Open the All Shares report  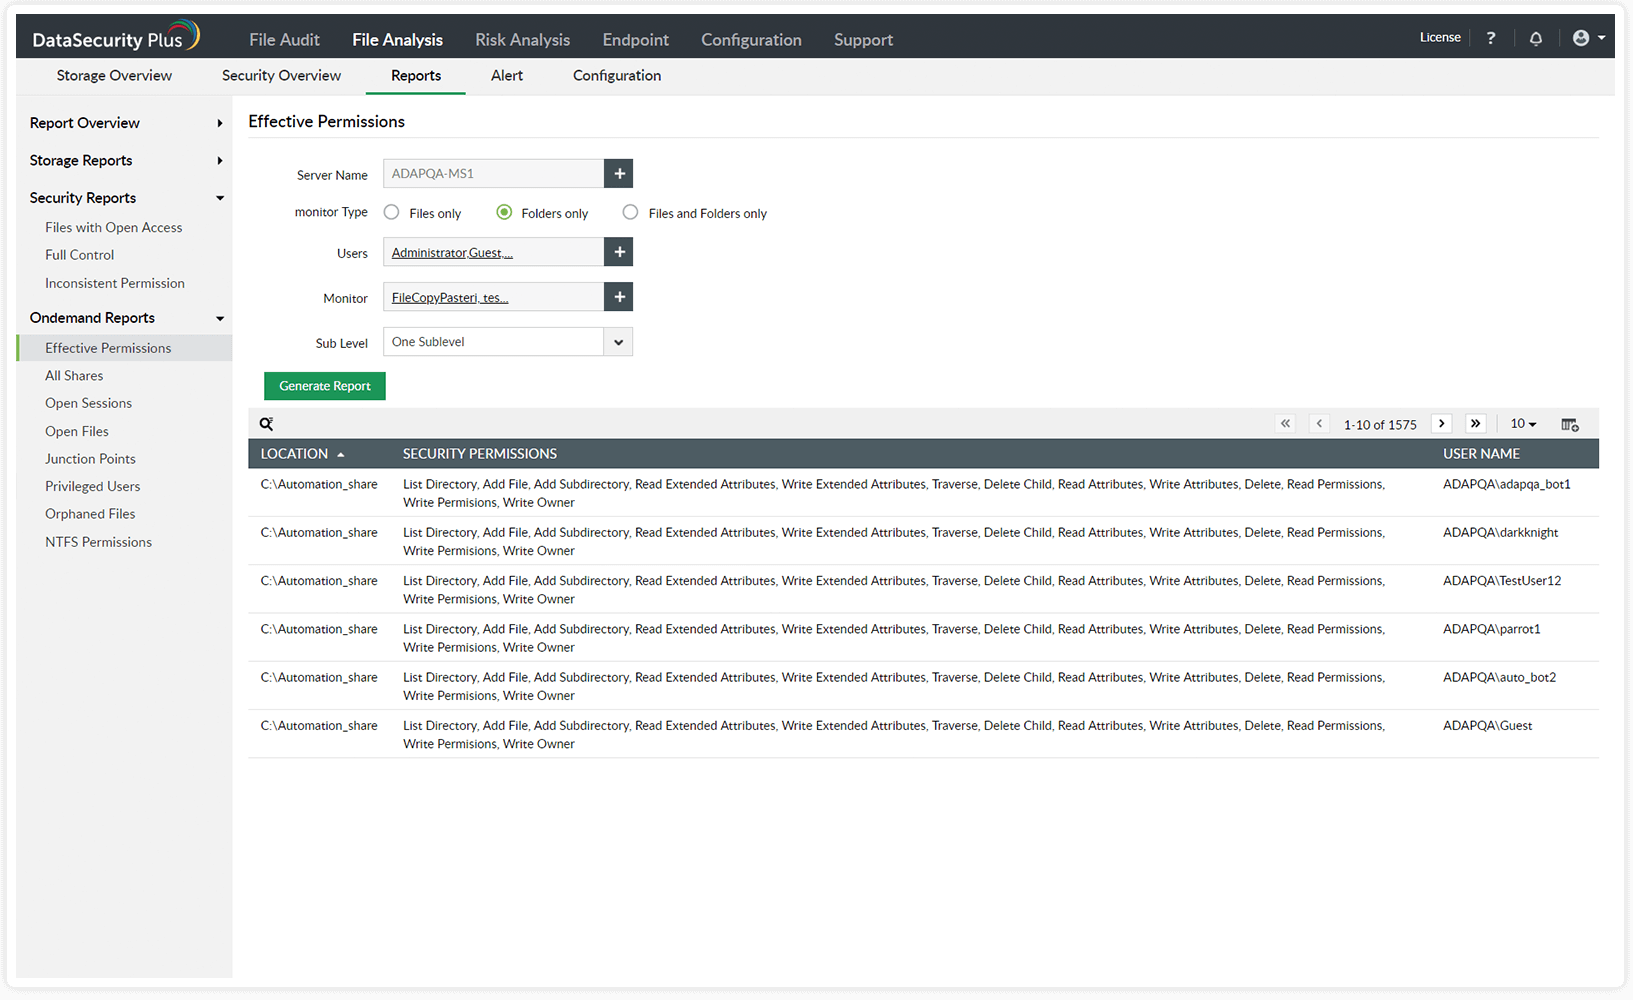pos(74,376)
